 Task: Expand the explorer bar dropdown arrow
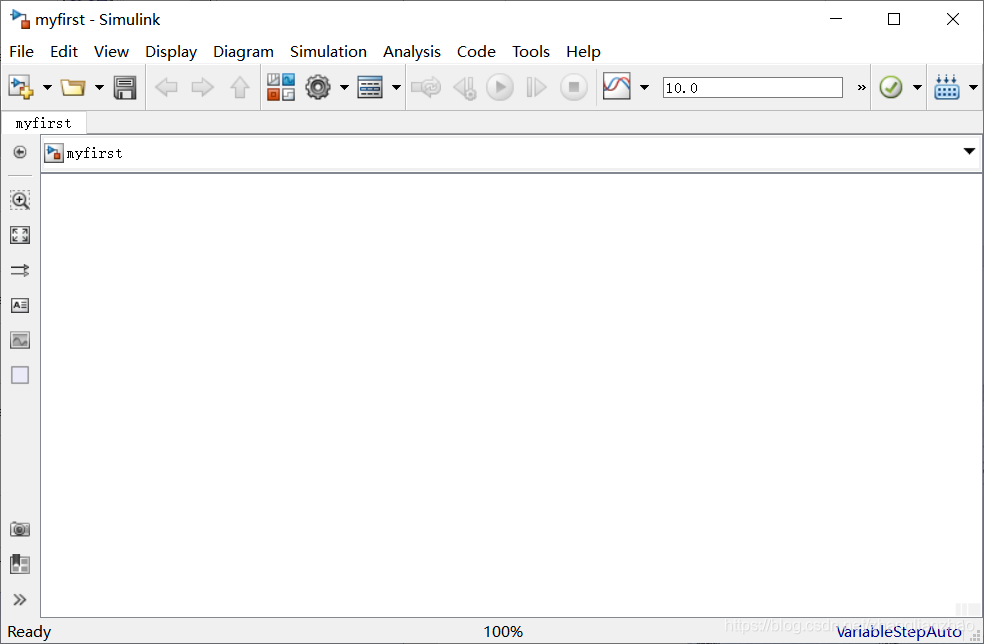969,151
